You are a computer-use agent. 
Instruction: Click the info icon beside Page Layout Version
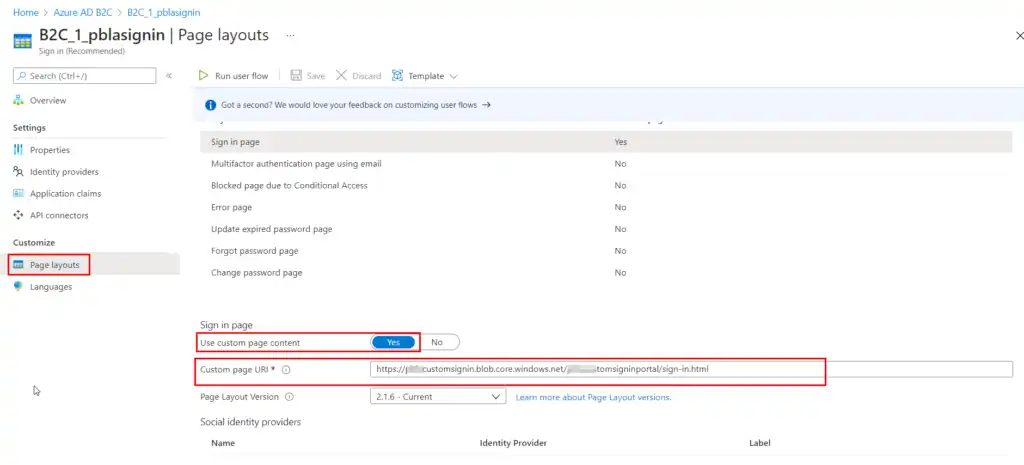[289, 396]
